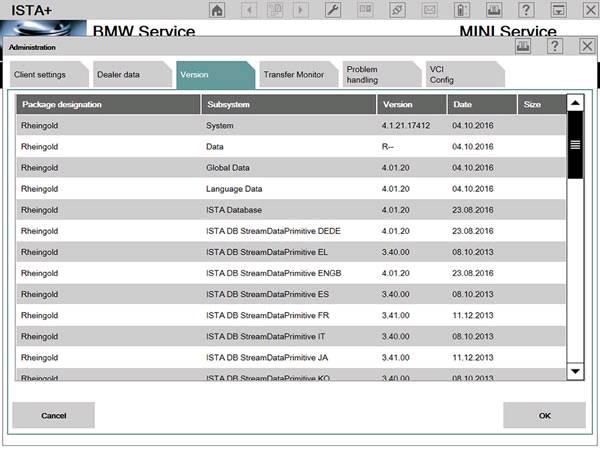
Task: Select the System subsystem row
Action: [x=291, y=126]
